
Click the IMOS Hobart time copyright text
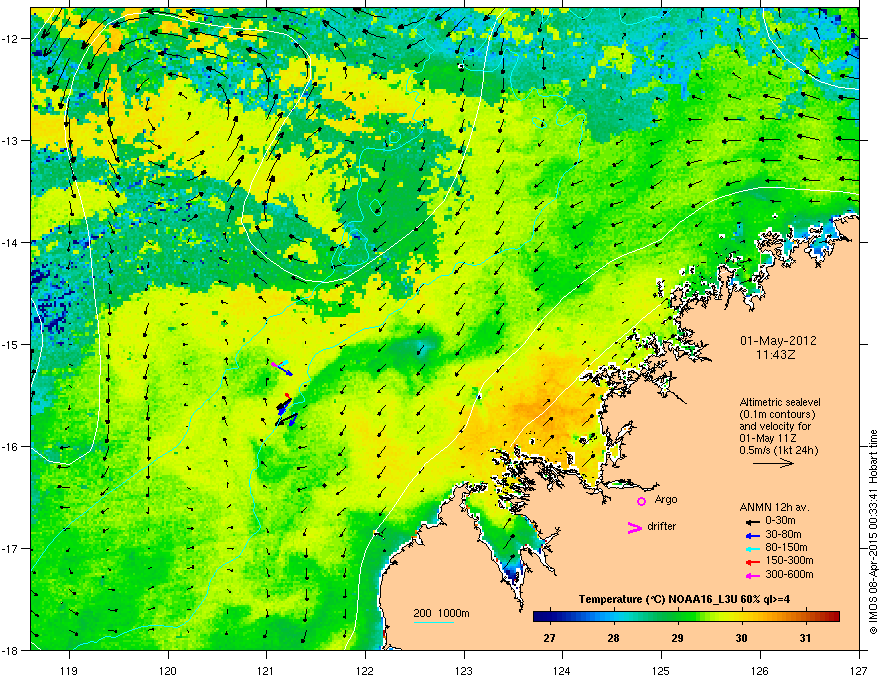tap(873, 532)
